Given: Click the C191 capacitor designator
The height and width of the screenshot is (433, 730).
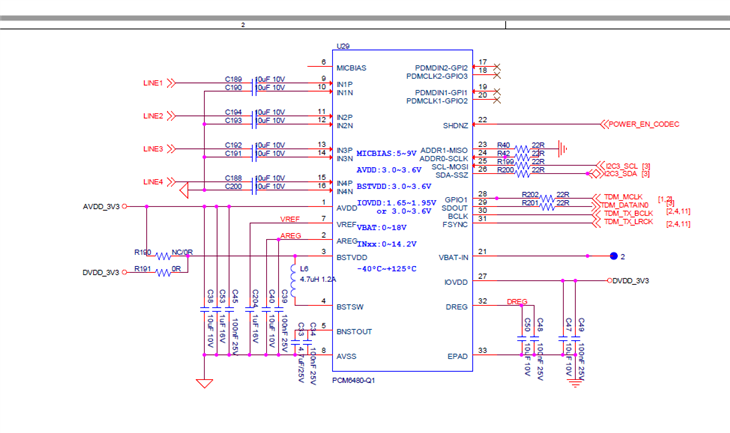Looking at the screenshot, I should 233,154.
